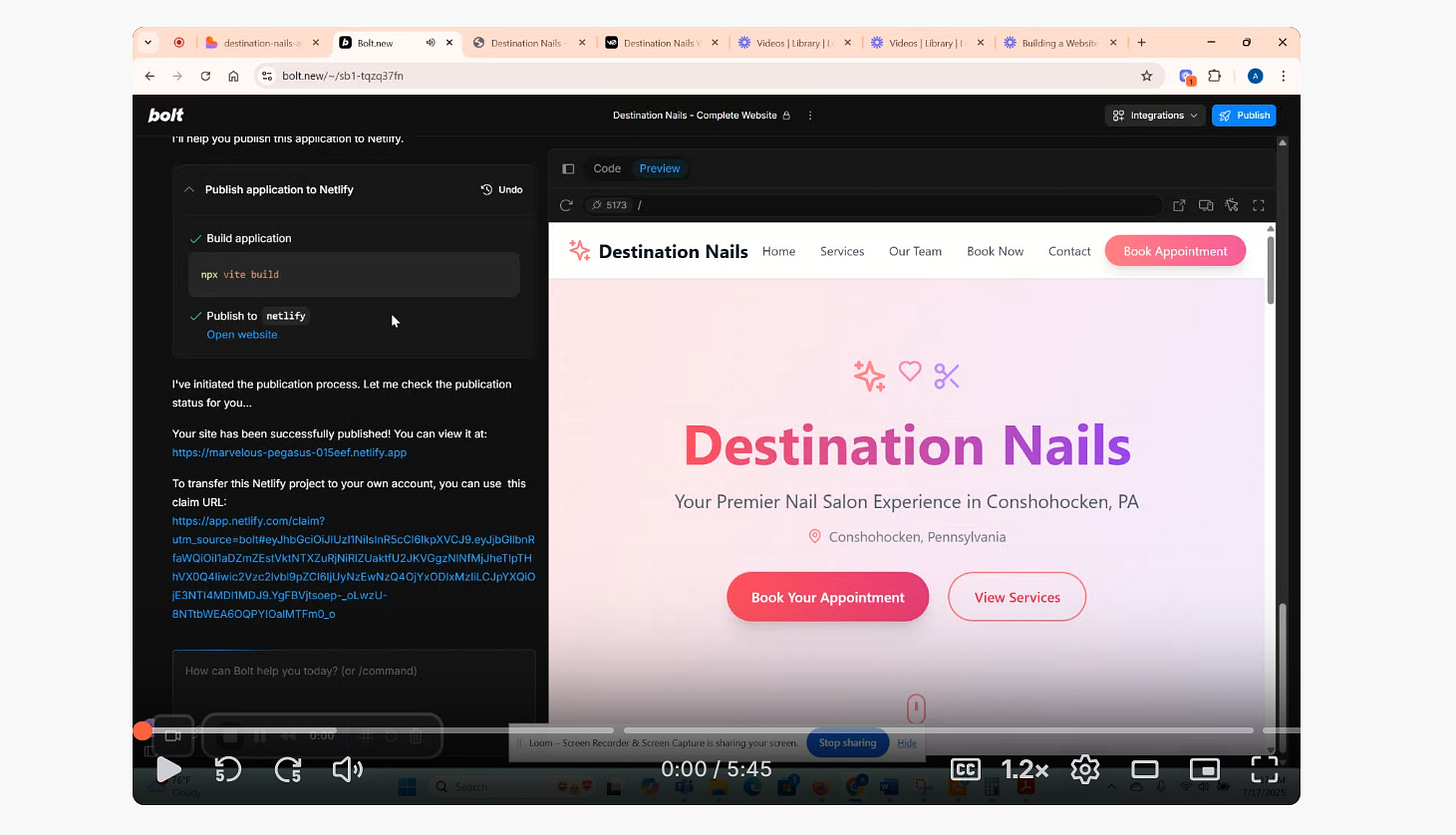Screen dimensions: 1456x835
Task: Expand preview to fullscreen icon
Action: pos(1259,205)
